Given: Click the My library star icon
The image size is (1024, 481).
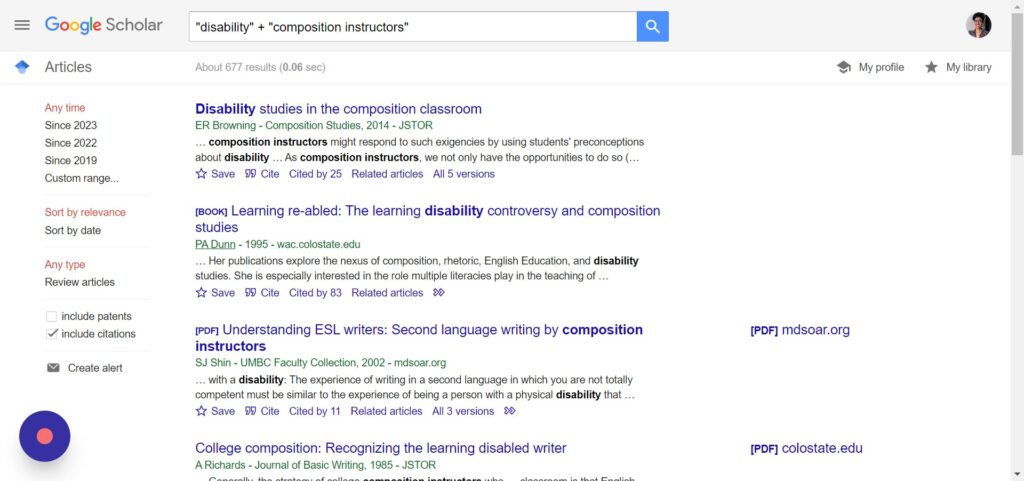Looking at the screenshot, I should click(x=931, y=67).
